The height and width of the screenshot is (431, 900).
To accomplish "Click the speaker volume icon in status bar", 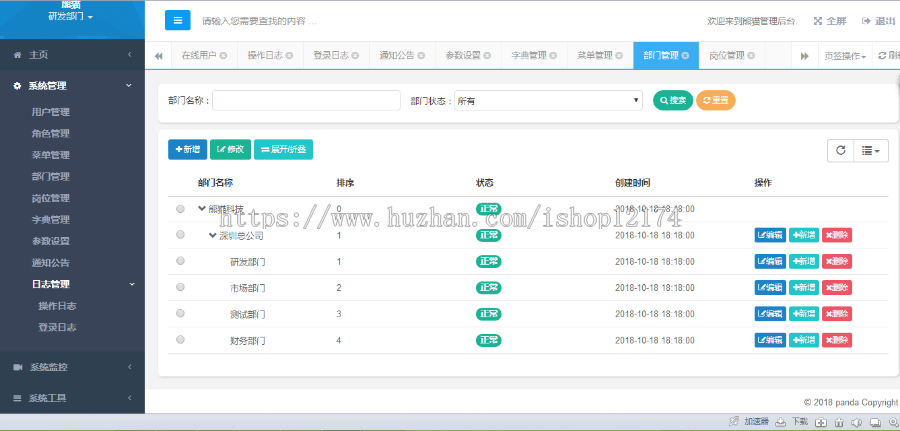I will (x=856, y=422).
